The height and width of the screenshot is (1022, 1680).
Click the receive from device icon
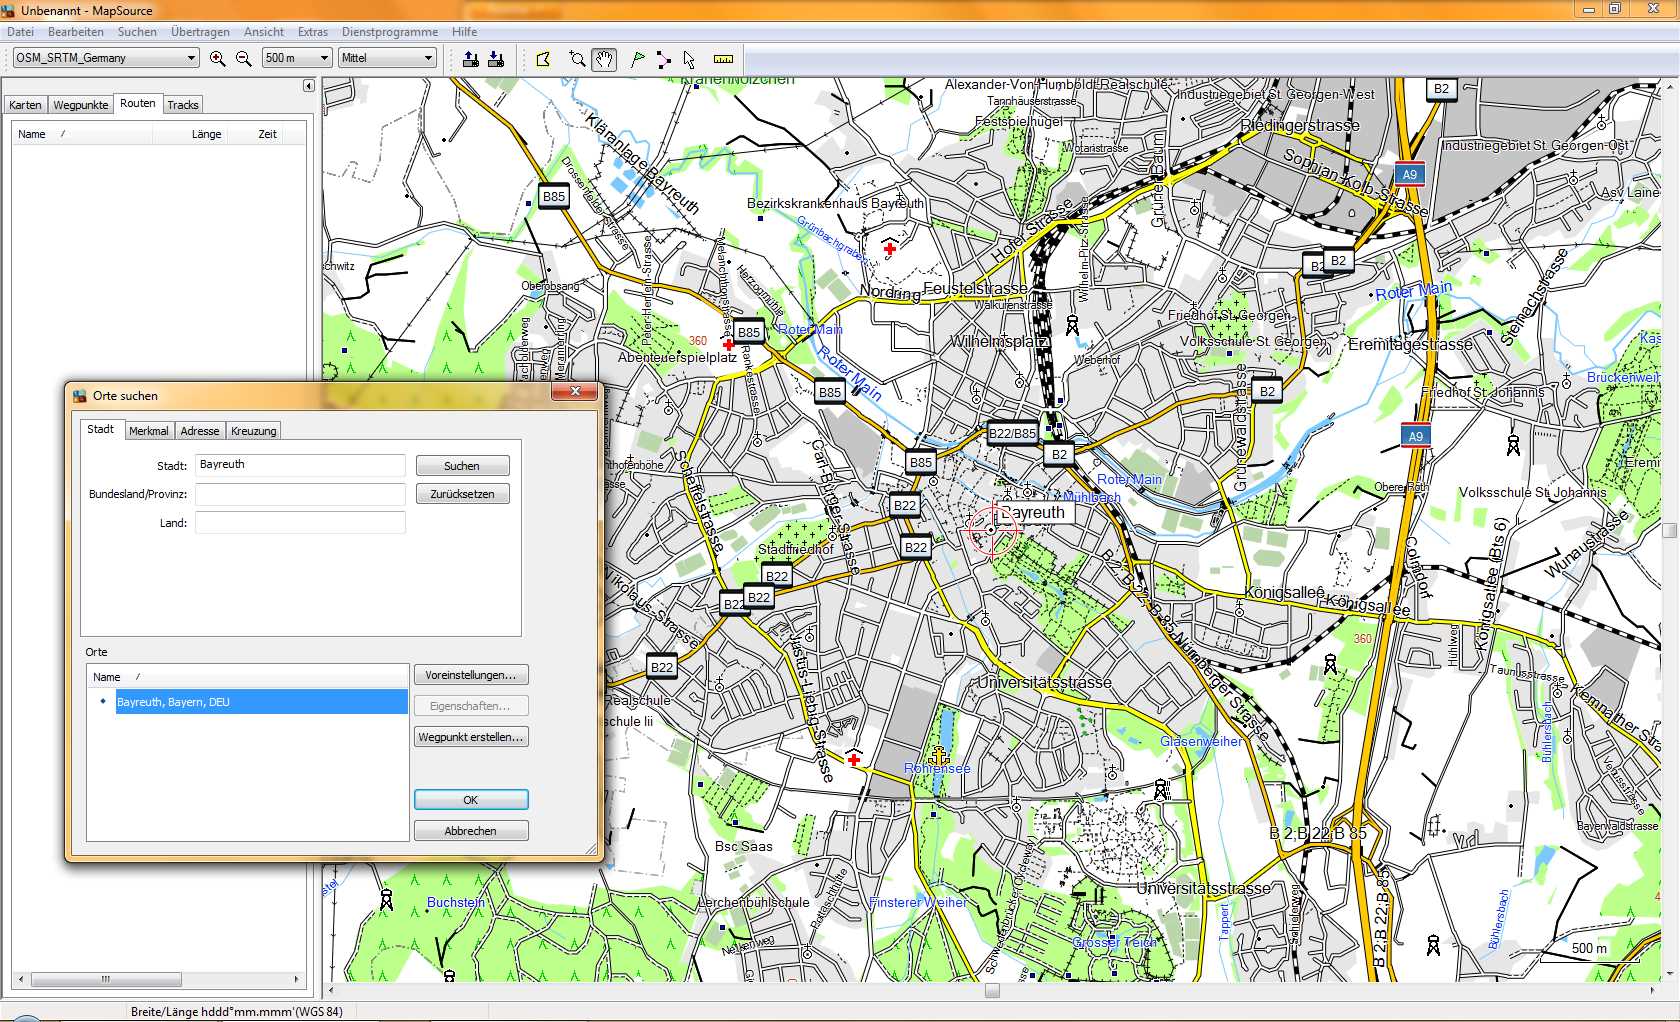click(496, 59)
